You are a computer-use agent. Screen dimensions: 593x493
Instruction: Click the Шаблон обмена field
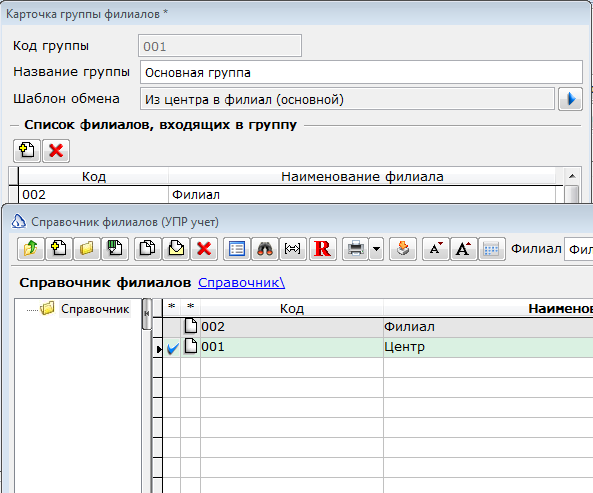point(347,99)
